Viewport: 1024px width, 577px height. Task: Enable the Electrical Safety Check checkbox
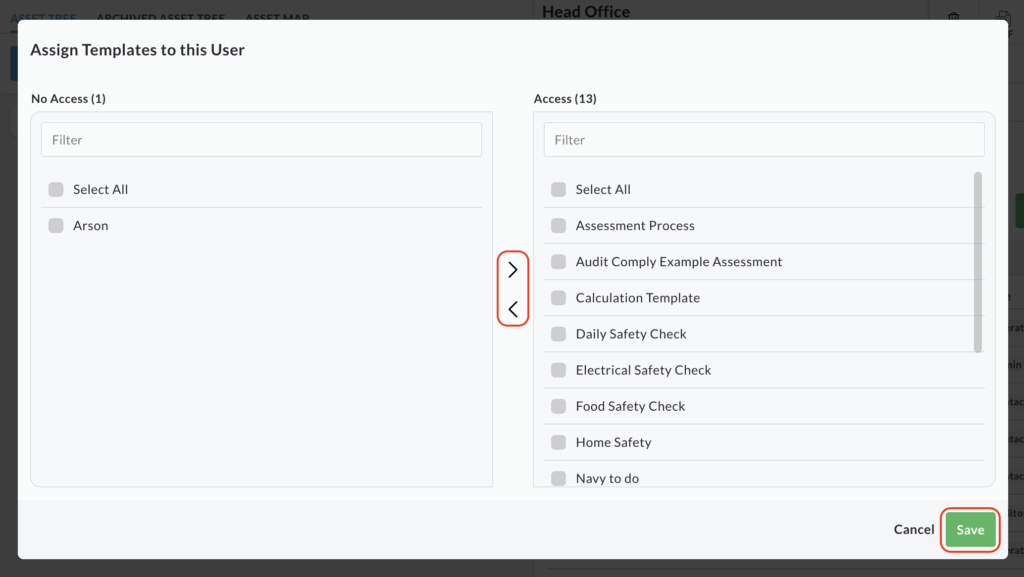click(558, 370)
